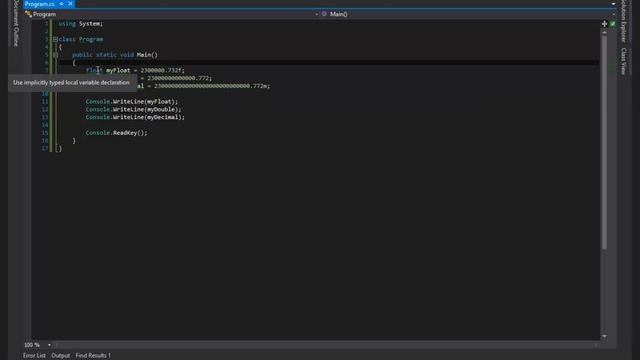Open the Document Outline side panel

(x=16, y=23)
